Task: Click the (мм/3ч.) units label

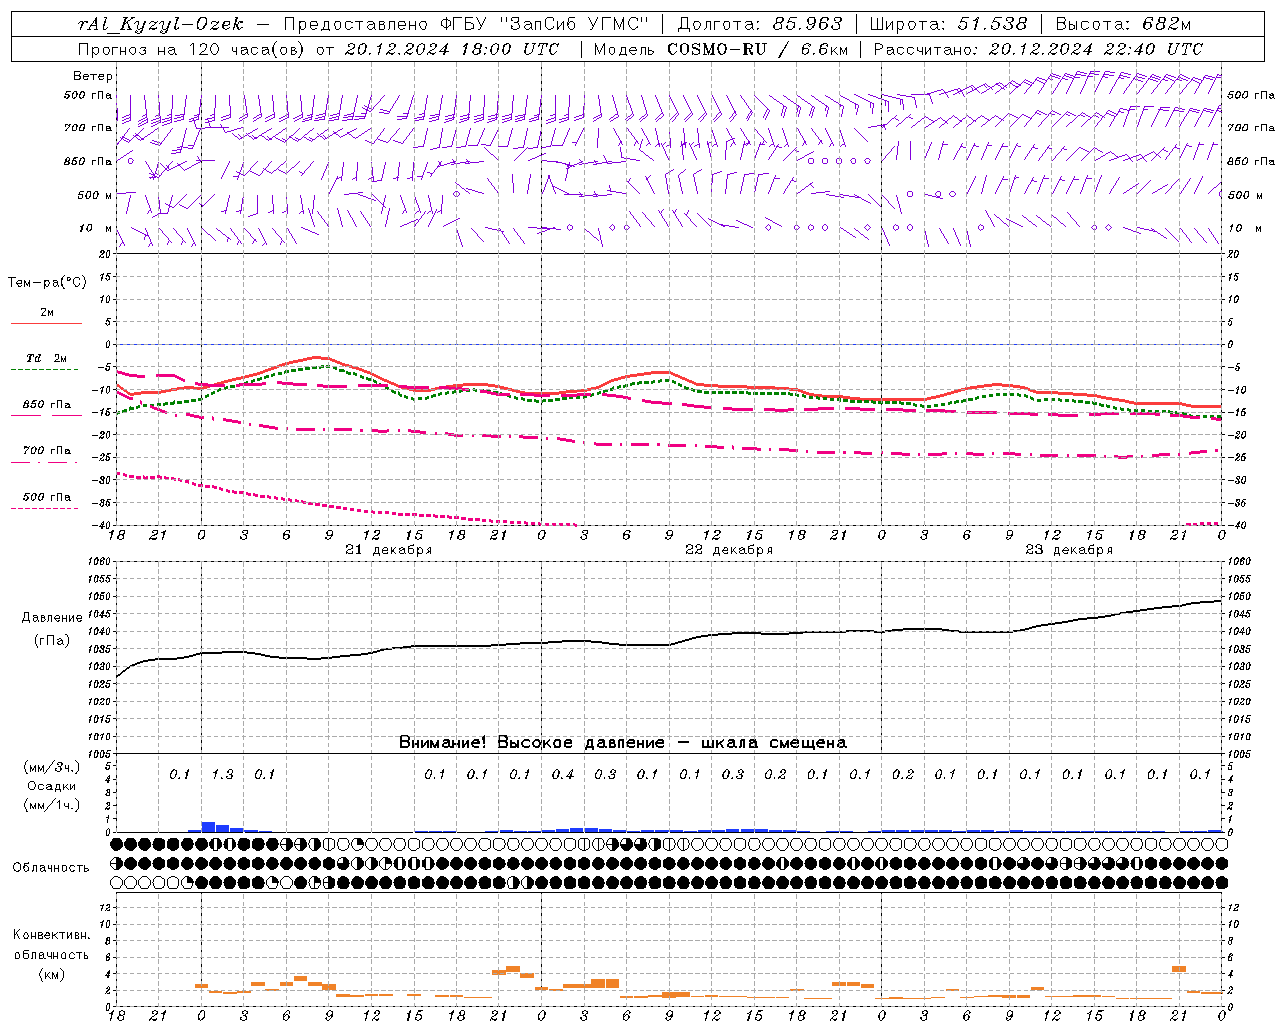Action: [51, 767]
